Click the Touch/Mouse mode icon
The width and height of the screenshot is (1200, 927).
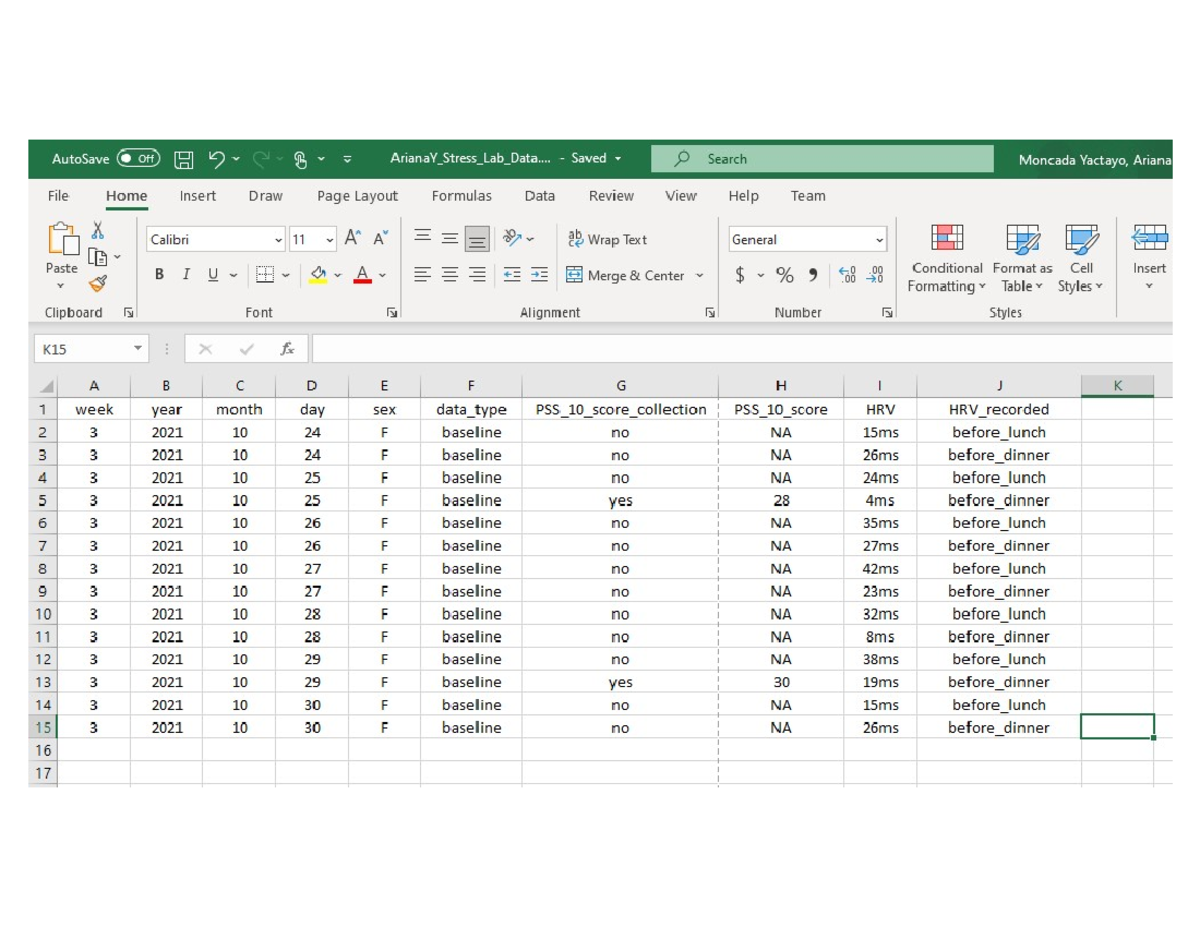[300, 159]
